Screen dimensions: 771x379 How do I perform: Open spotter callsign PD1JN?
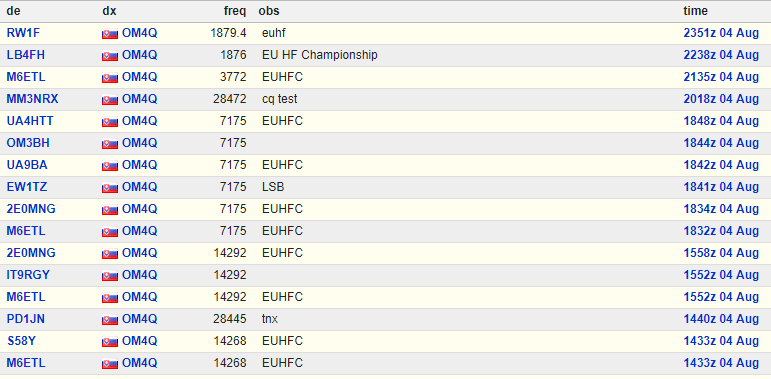26,319
